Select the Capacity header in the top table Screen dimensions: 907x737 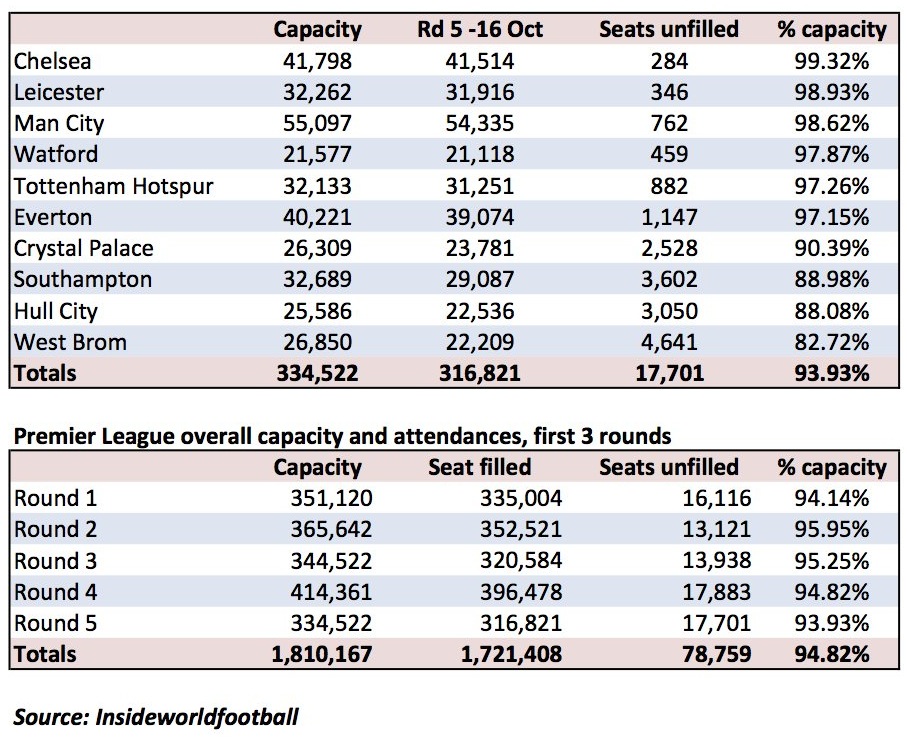[318, 30]
